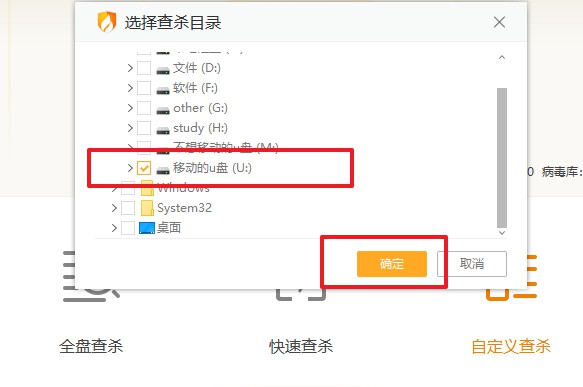Screen dimensions: 583x387
Task: Check the 文件 (D:) checkbox
Action: [x=144, y=68]
